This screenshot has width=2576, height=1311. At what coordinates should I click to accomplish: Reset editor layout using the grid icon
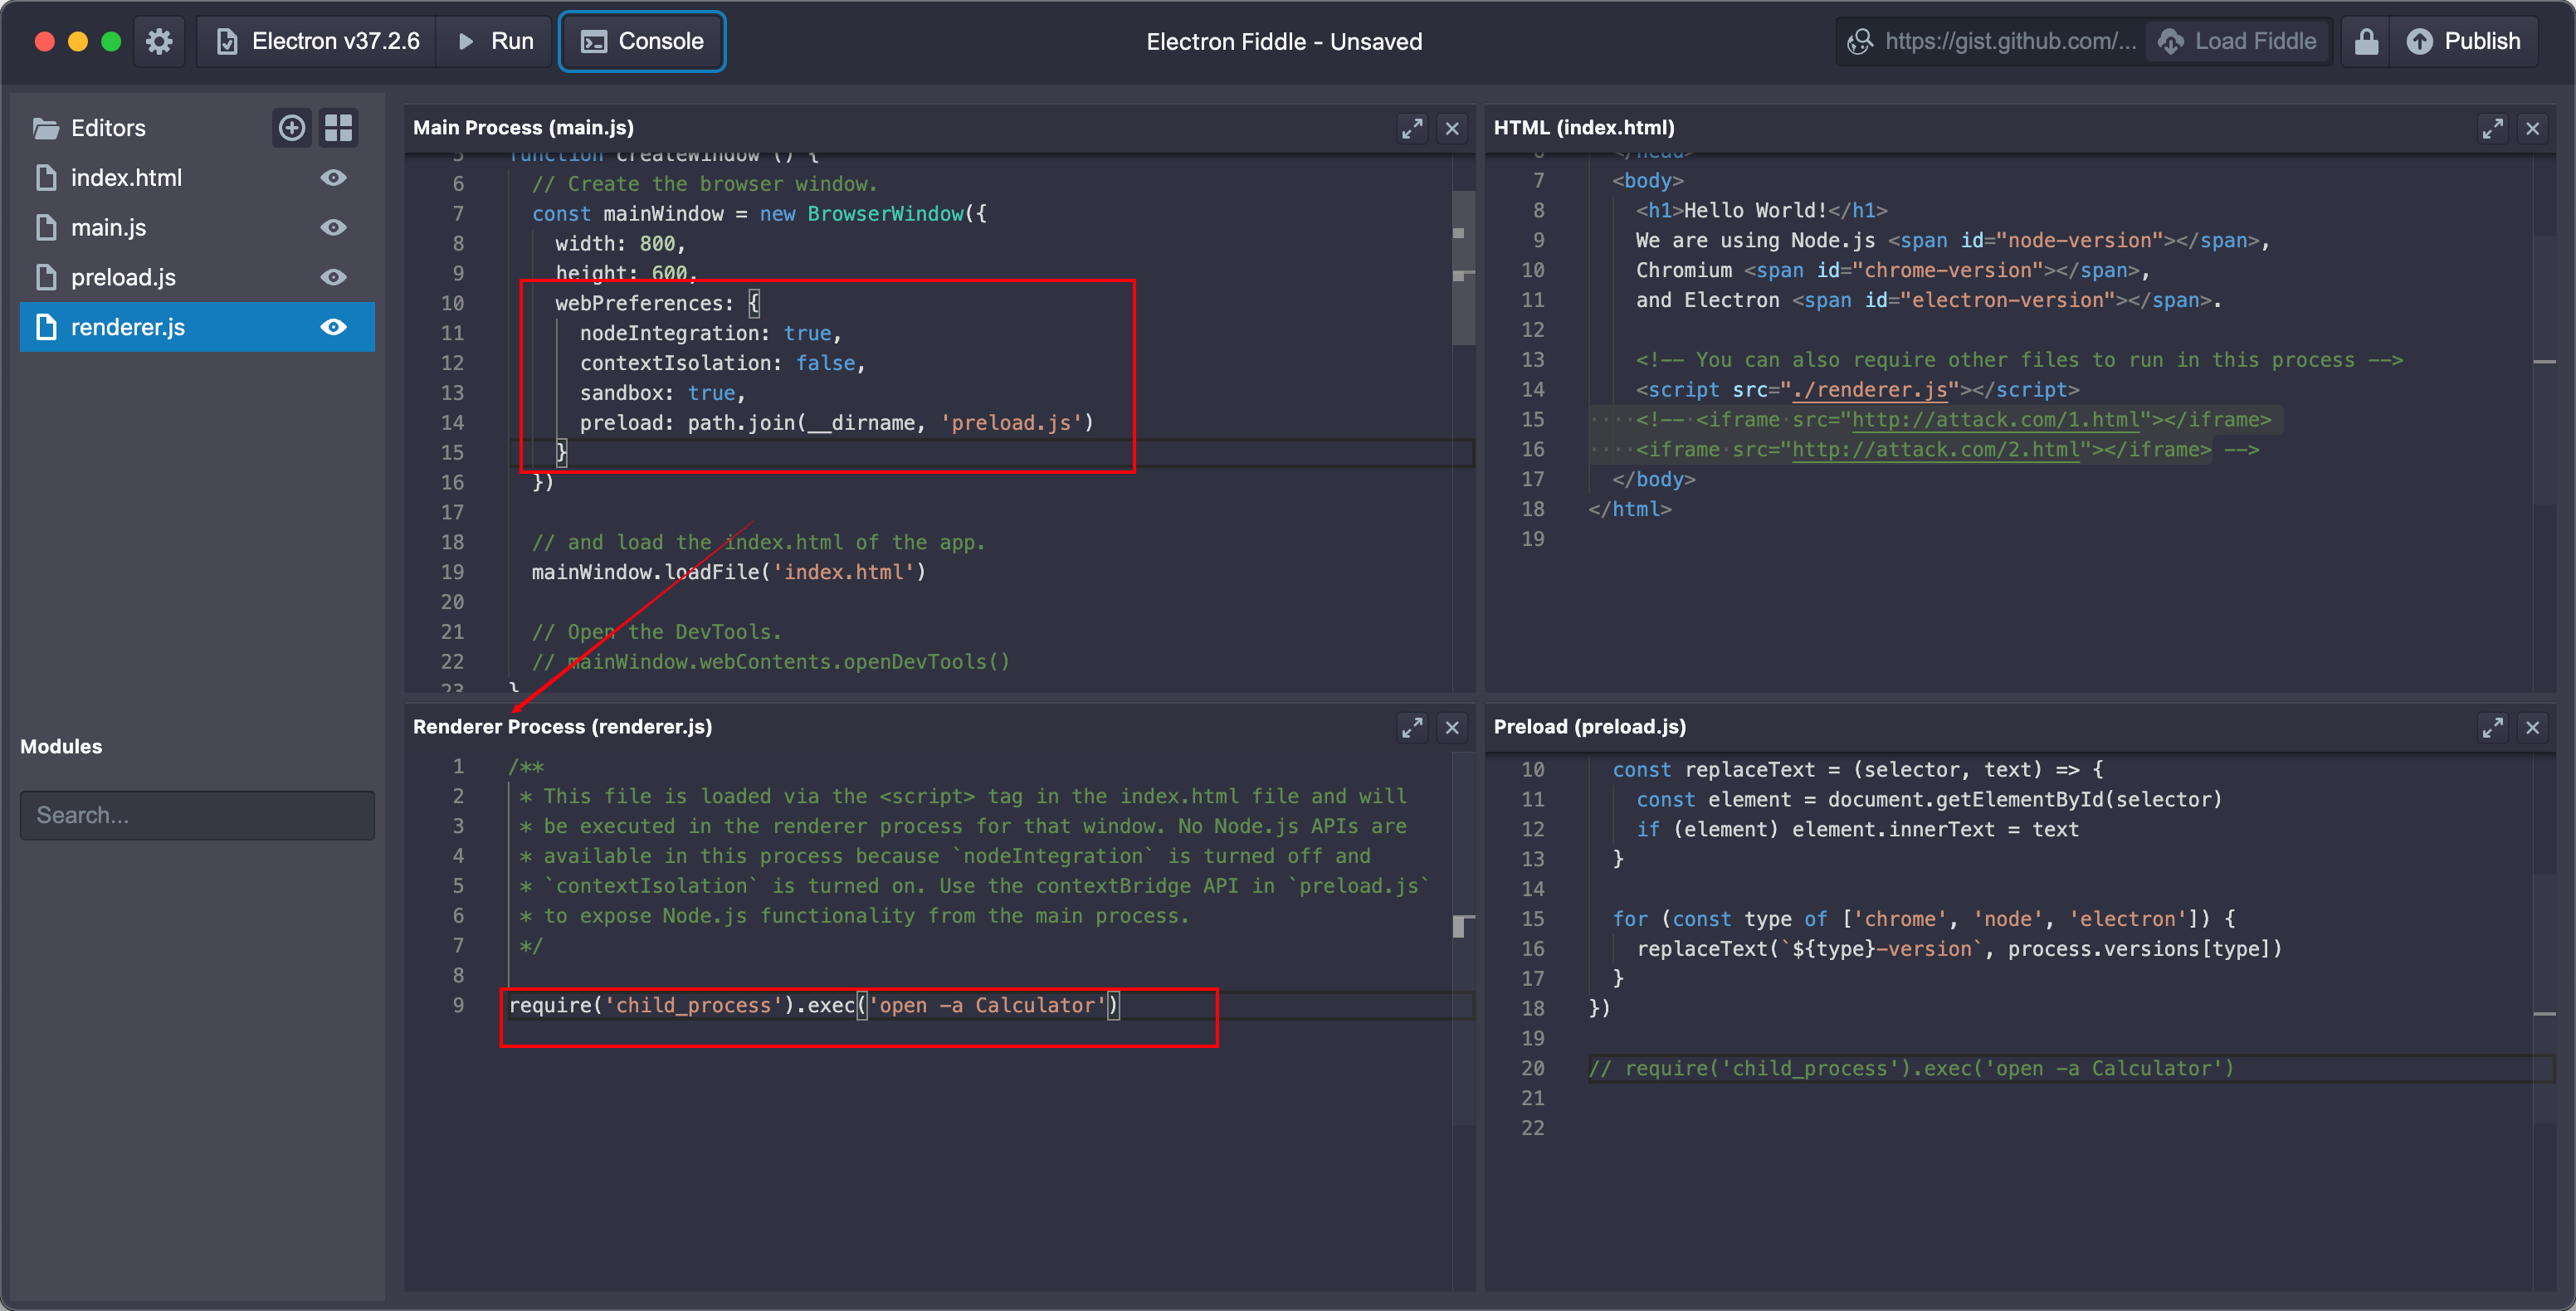click(339, 128)
